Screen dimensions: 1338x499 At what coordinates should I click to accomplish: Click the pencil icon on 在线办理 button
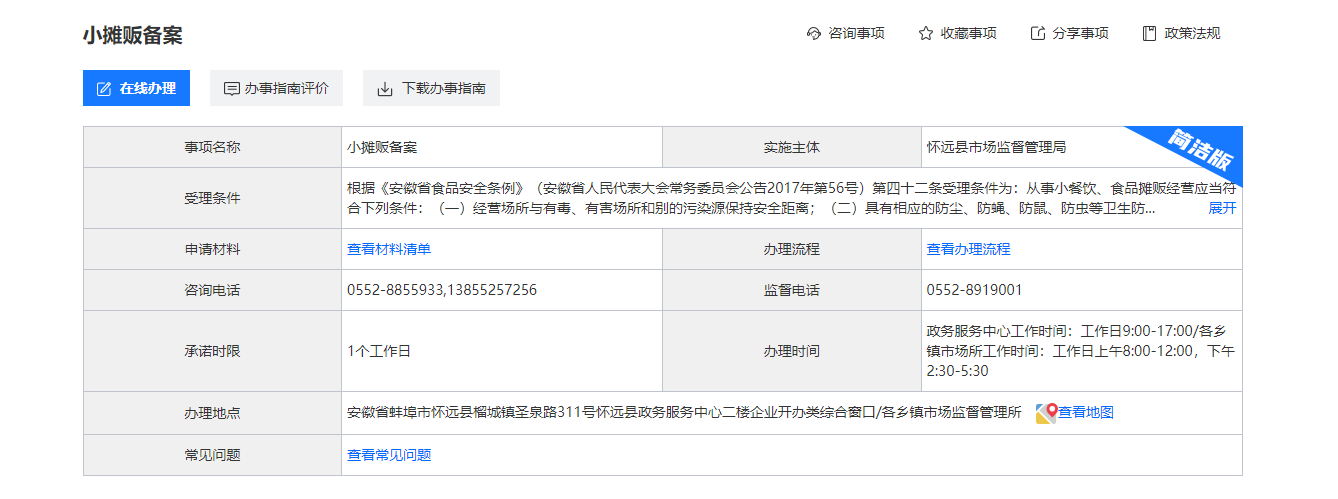click(x=104, y=88)
